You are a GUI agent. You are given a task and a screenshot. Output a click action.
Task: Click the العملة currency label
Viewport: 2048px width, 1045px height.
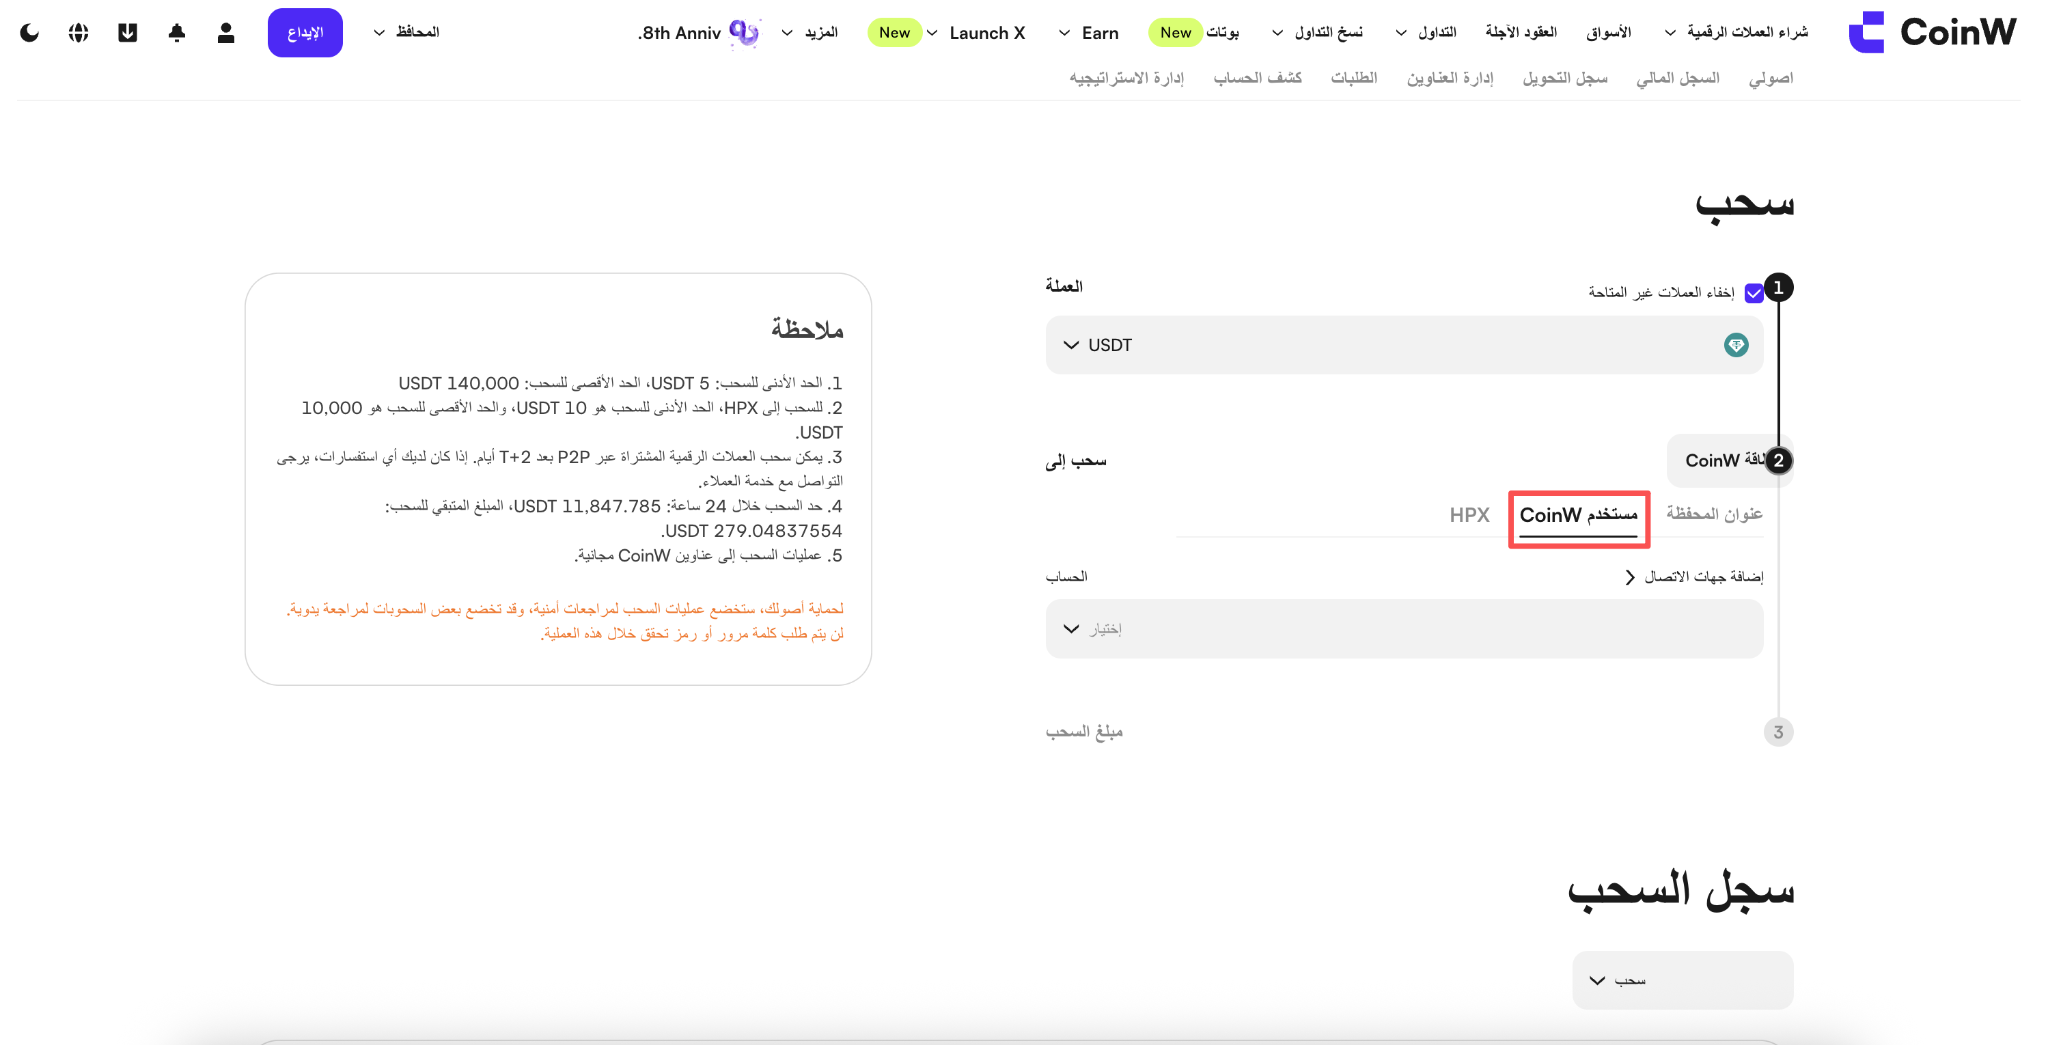[x=1064, y=286]
